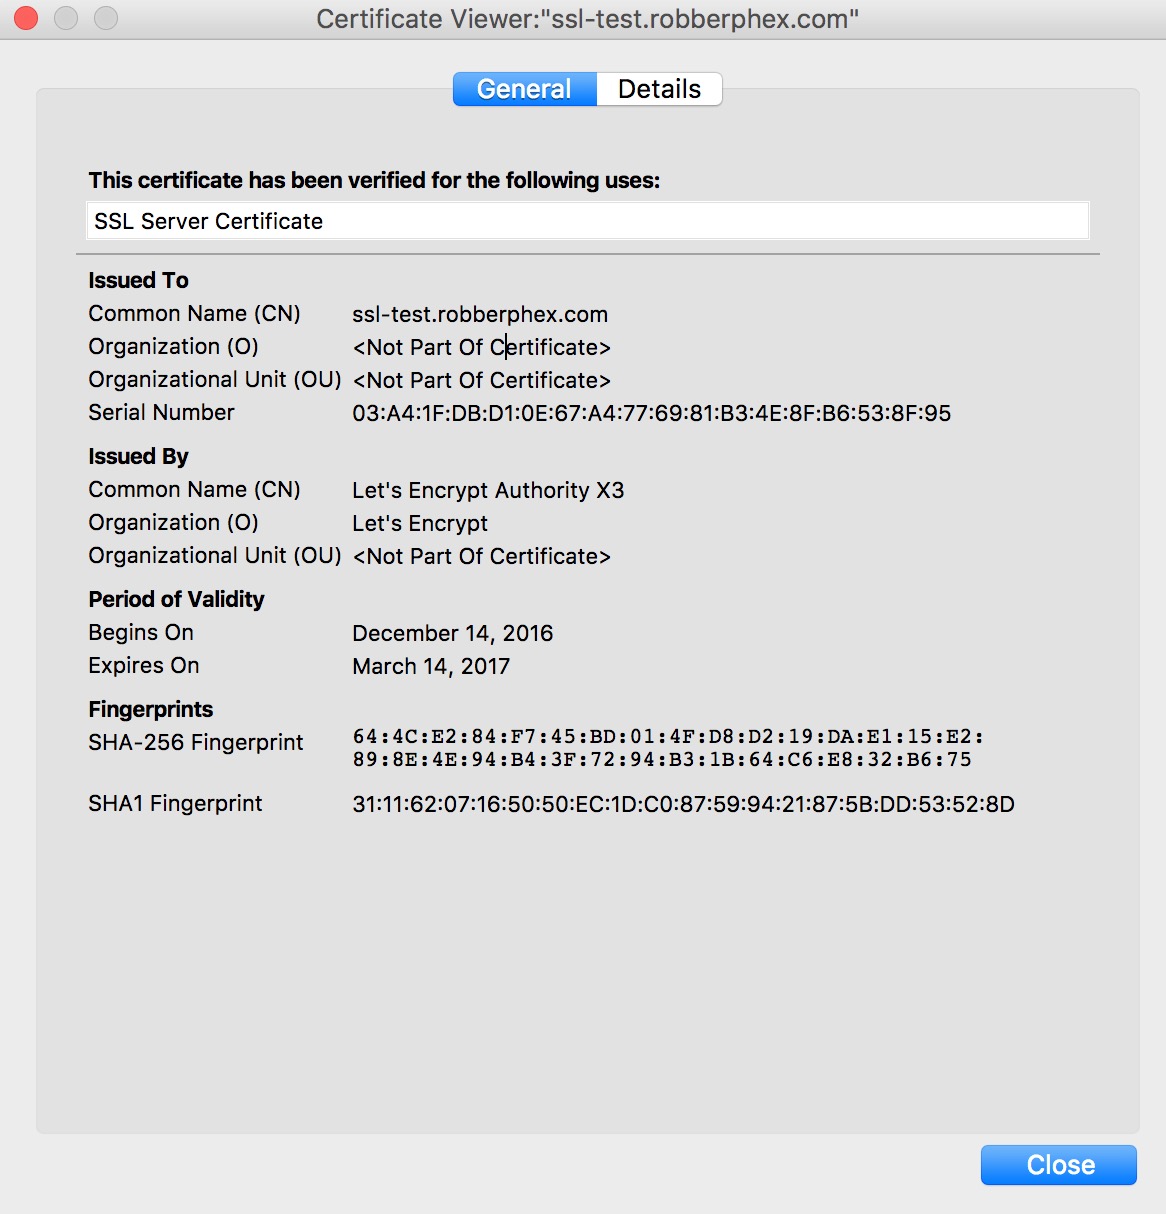Click the December 14, 2016 begin date

452,633
